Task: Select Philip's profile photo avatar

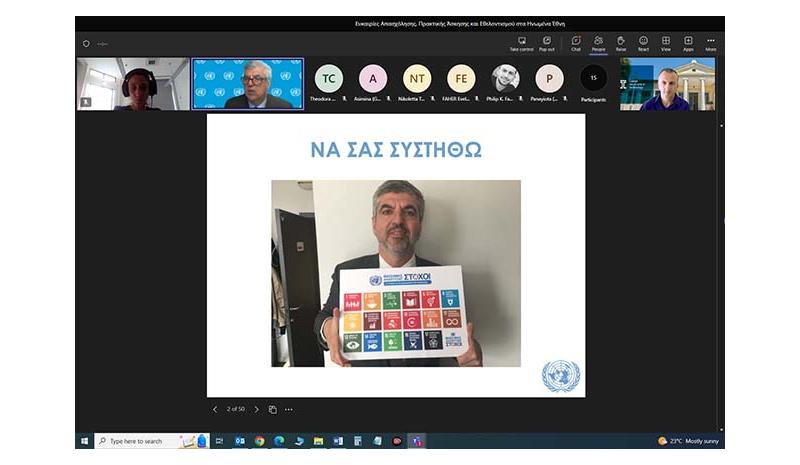Action: (x=505, y=79)
